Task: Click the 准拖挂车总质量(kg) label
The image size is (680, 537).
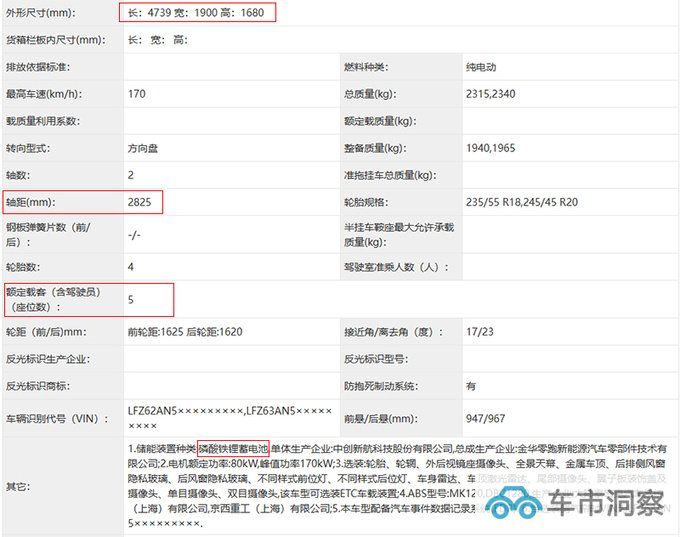Action: coord(390,175)
